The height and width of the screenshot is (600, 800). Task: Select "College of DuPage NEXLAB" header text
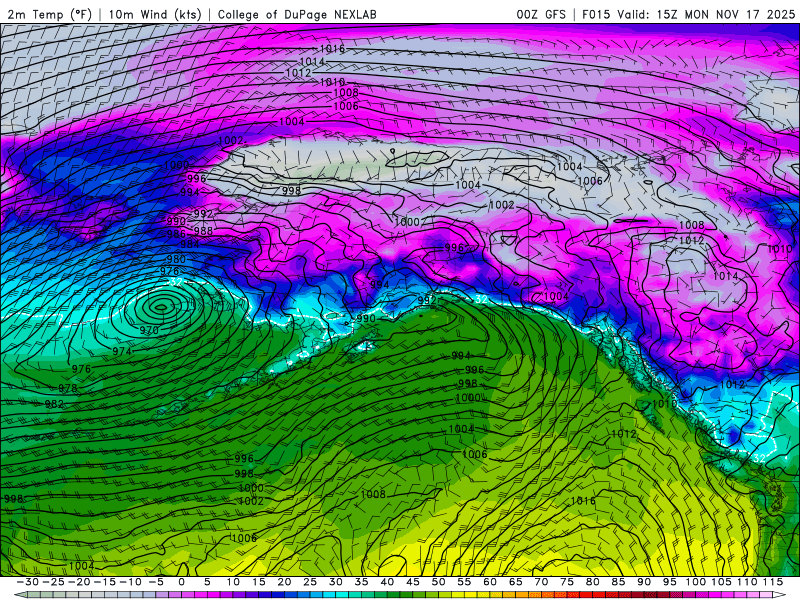pyautogui.click(x=297, y=14)
